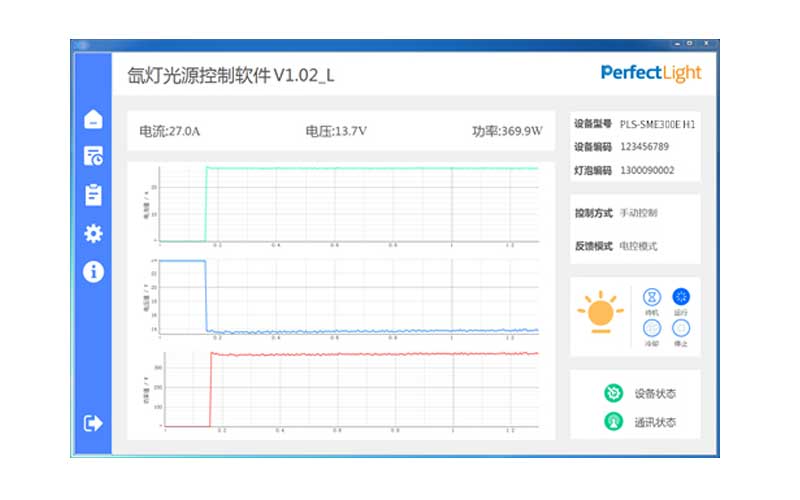The width and height of the screenshot is (800, 500).
Task: Open Settings gear in sidebar
Action: point(93,233)
